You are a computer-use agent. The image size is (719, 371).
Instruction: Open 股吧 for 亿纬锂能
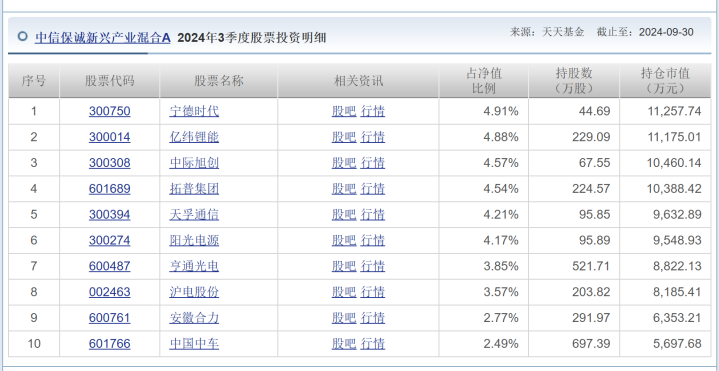344,137
